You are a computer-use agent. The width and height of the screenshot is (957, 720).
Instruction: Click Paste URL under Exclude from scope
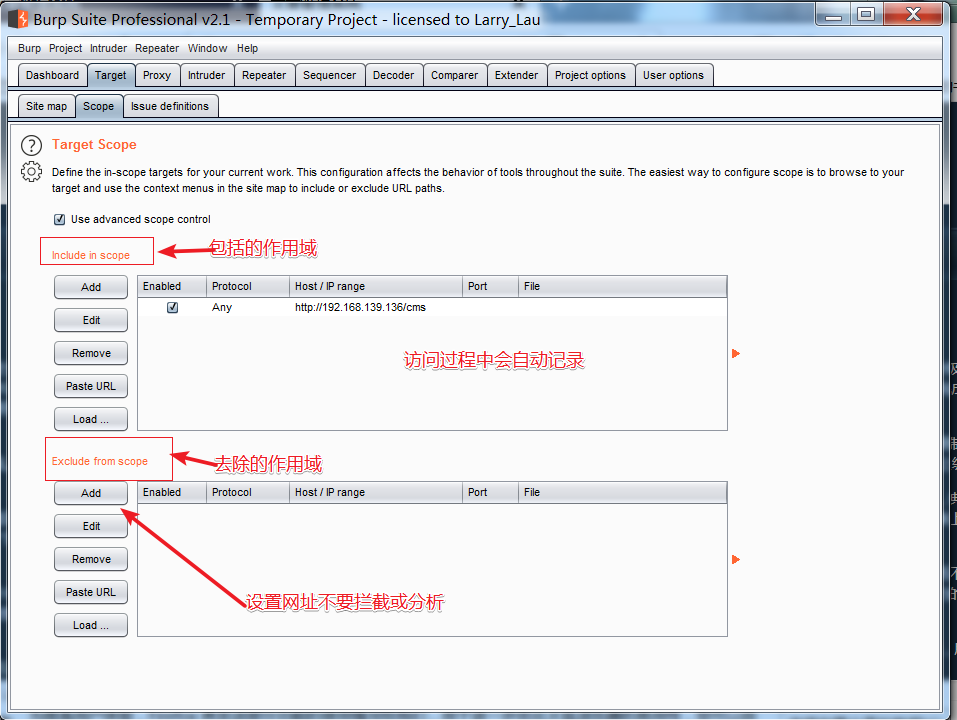click(91, 592)
